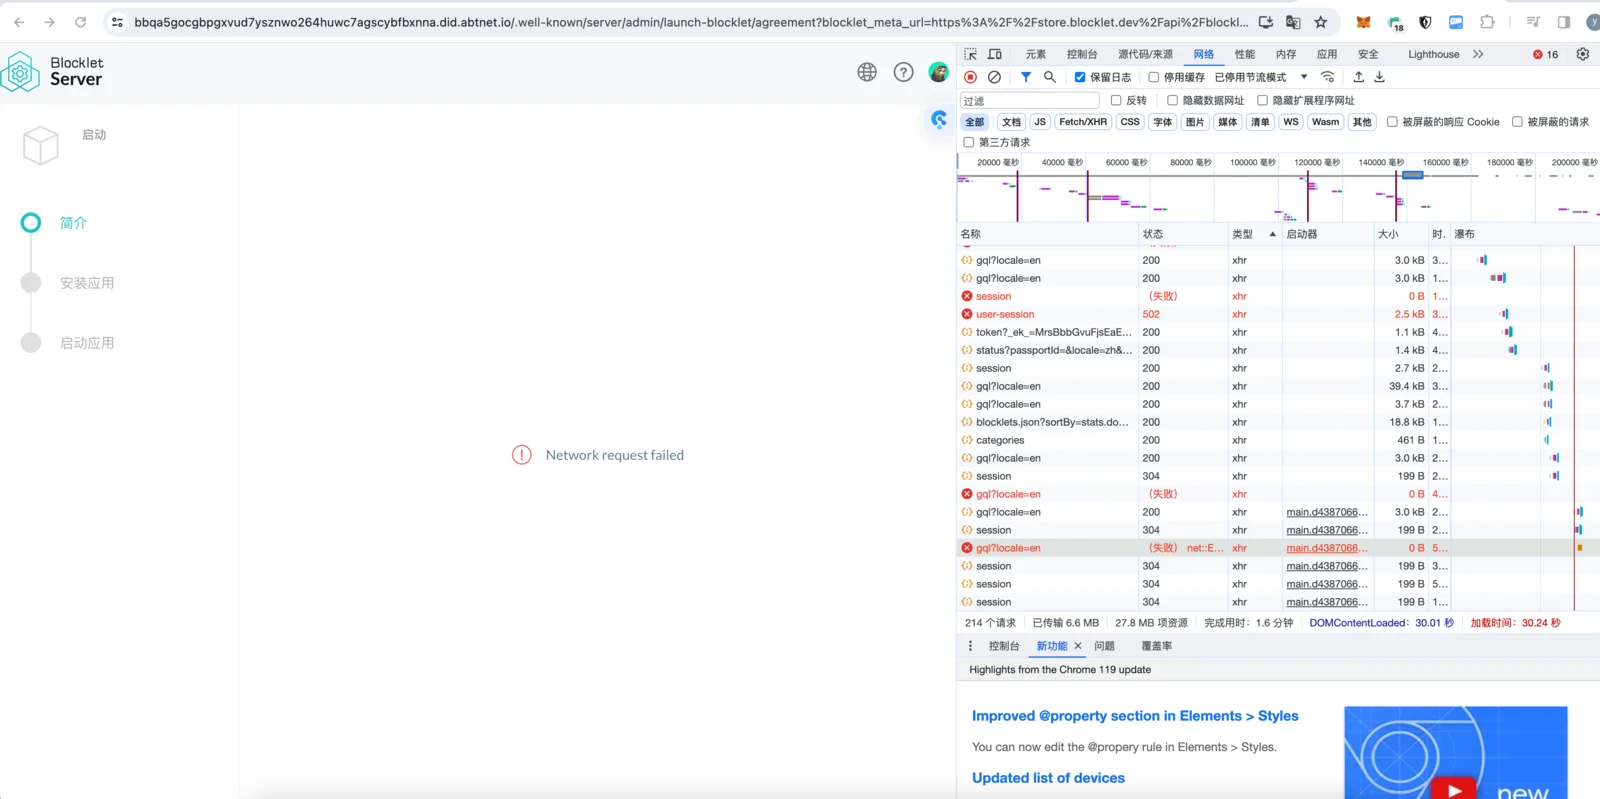Clear the network log icon
This screenshot has height=799, width=1600.
994,77
